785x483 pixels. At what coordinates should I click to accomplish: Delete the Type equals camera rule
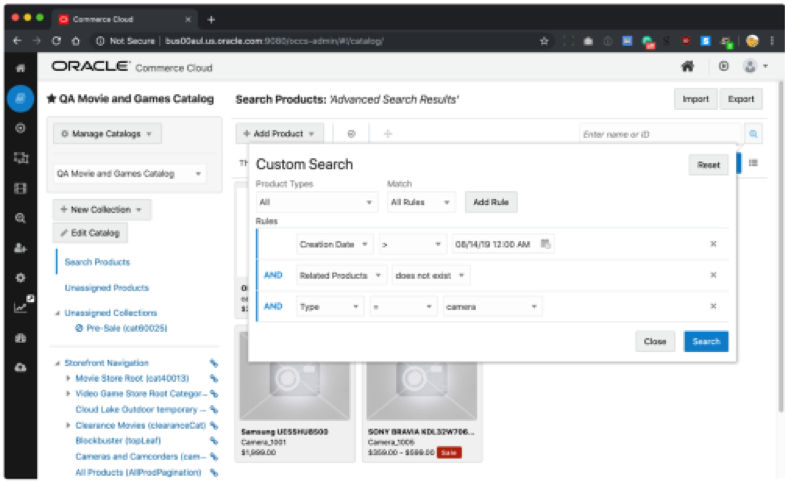(713, 307)
